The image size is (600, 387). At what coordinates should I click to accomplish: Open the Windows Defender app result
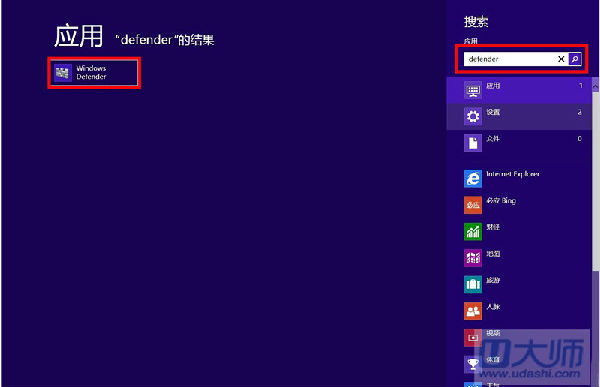coord(94,73)
